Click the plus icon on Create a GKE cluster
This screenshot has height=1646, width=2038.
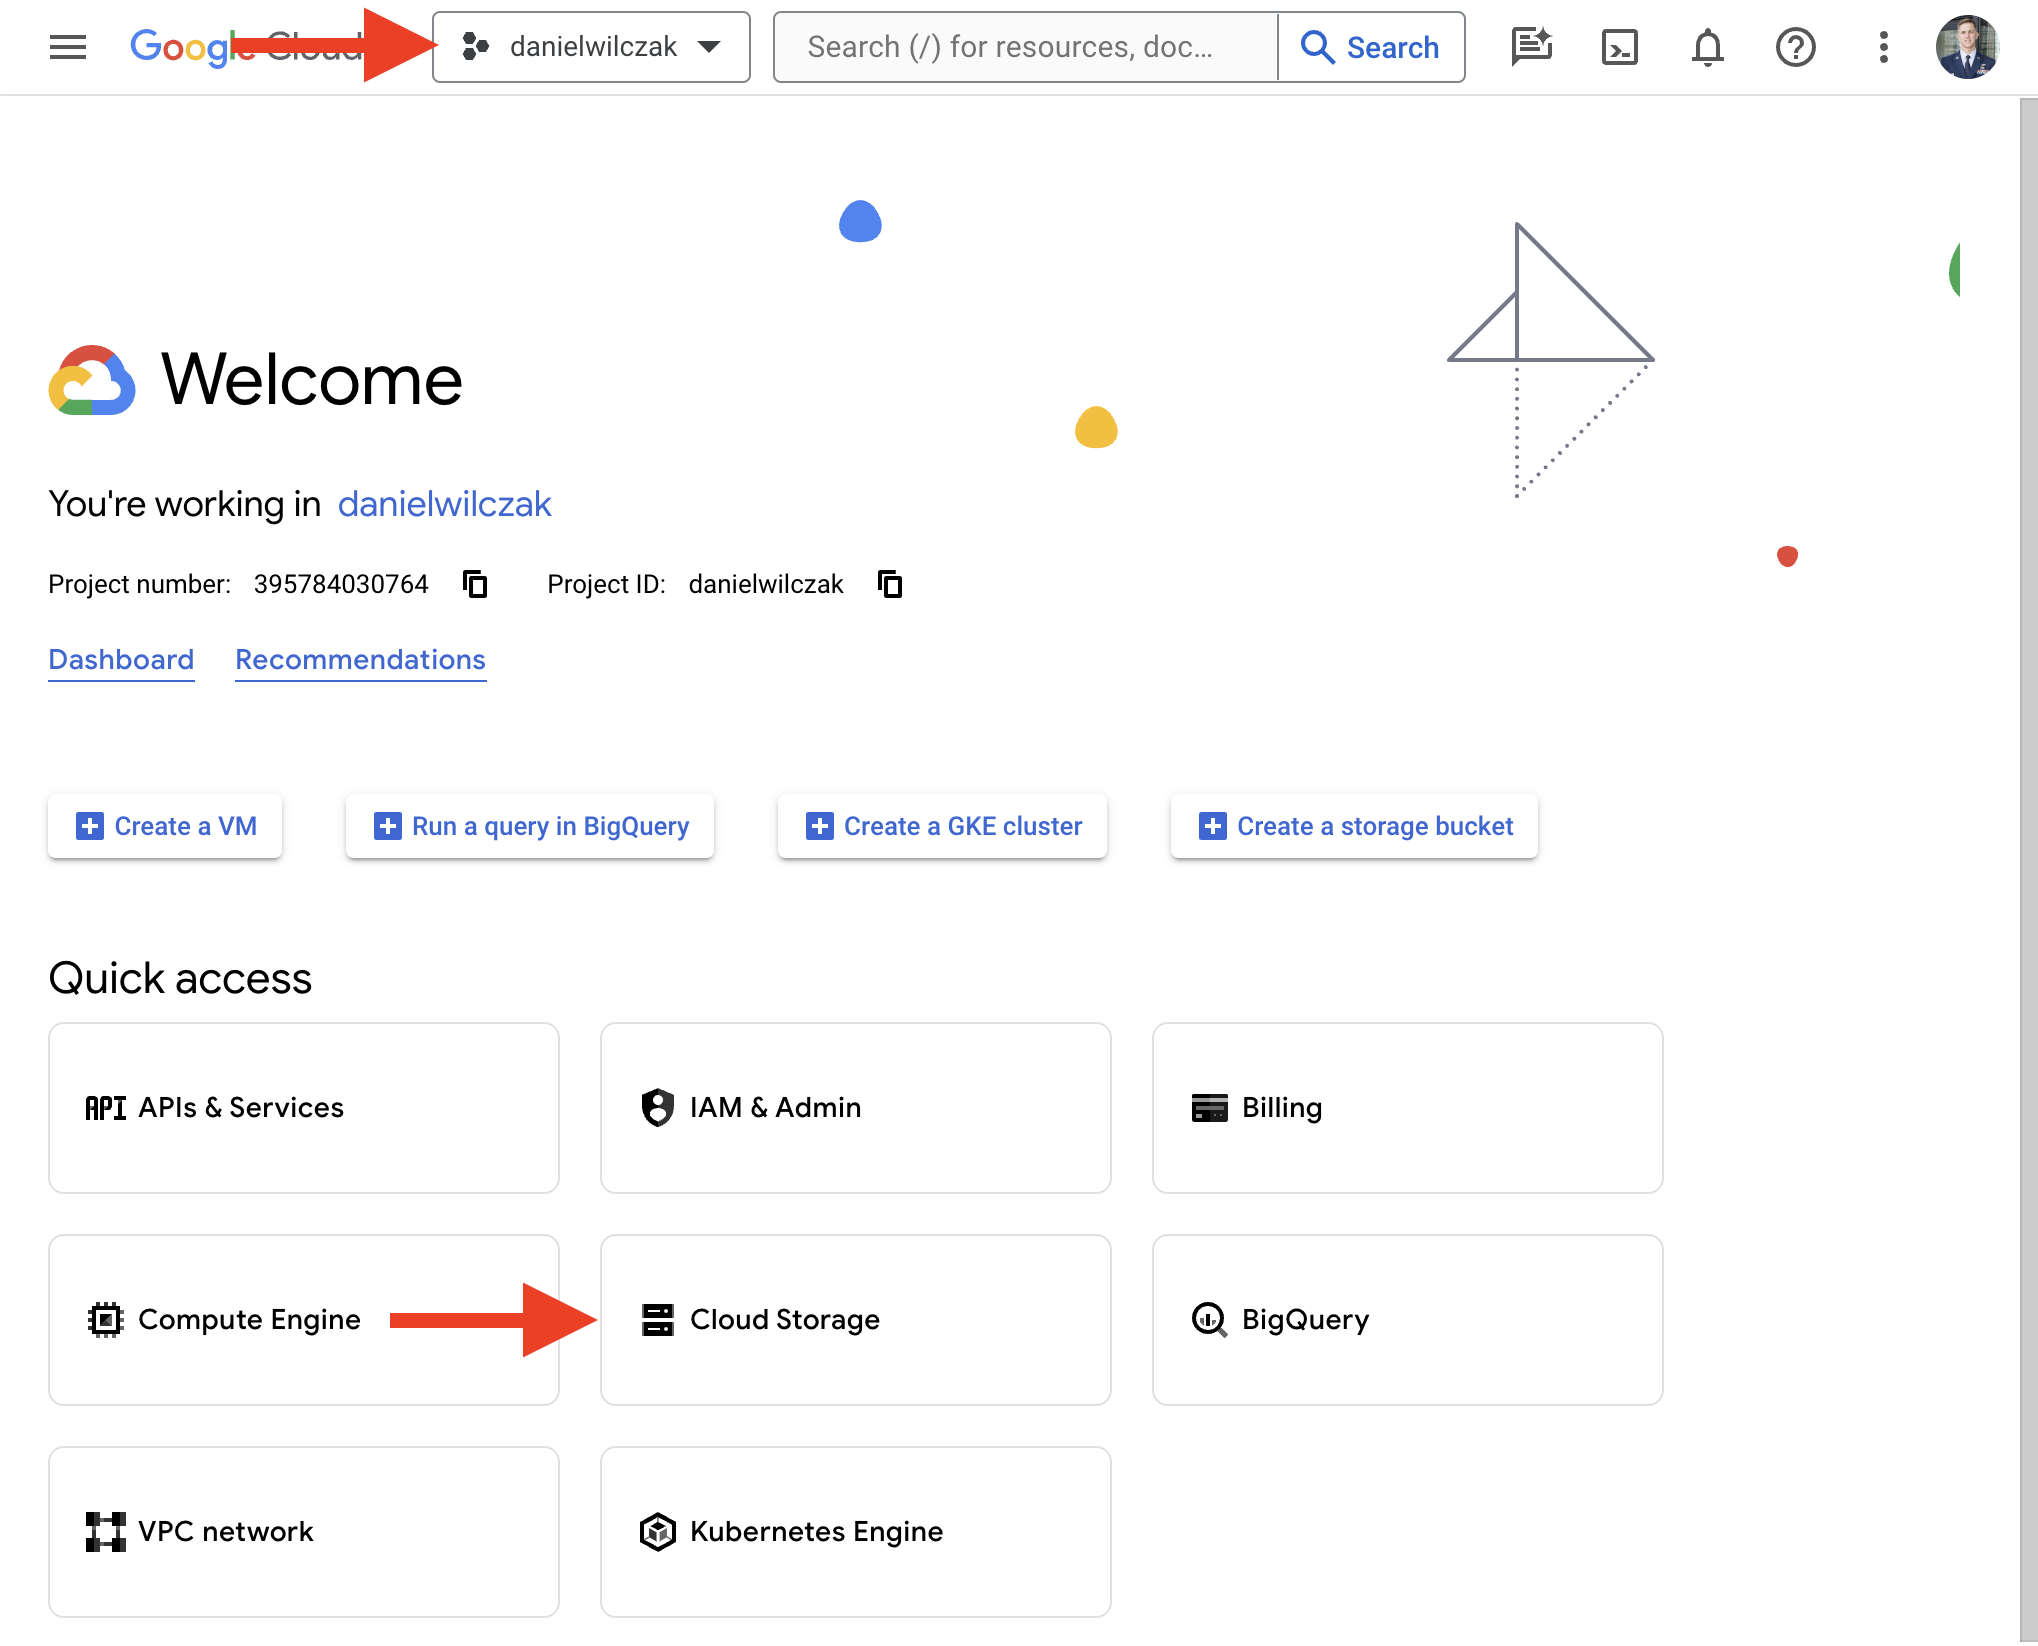[820, 826]
